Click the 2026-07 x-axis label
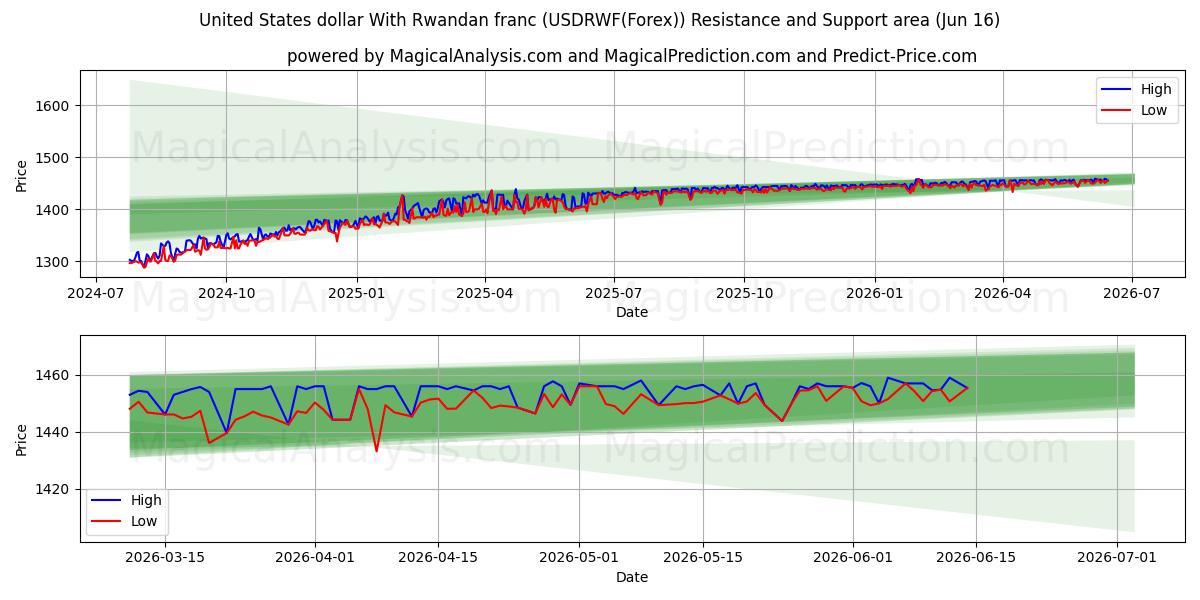Image resolution: width=1200 pixels, height=600 pixels. tap(1131, 293)
